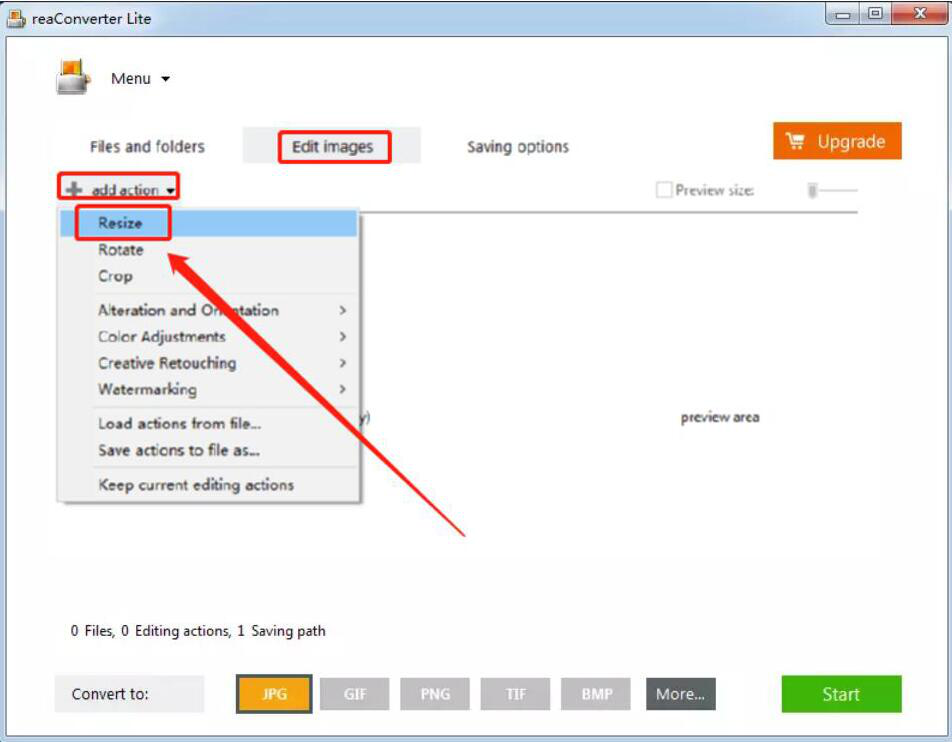Expand the Creative Retouching submenu
This screenshot has height=742, width=952.
[x=209, y=363]
